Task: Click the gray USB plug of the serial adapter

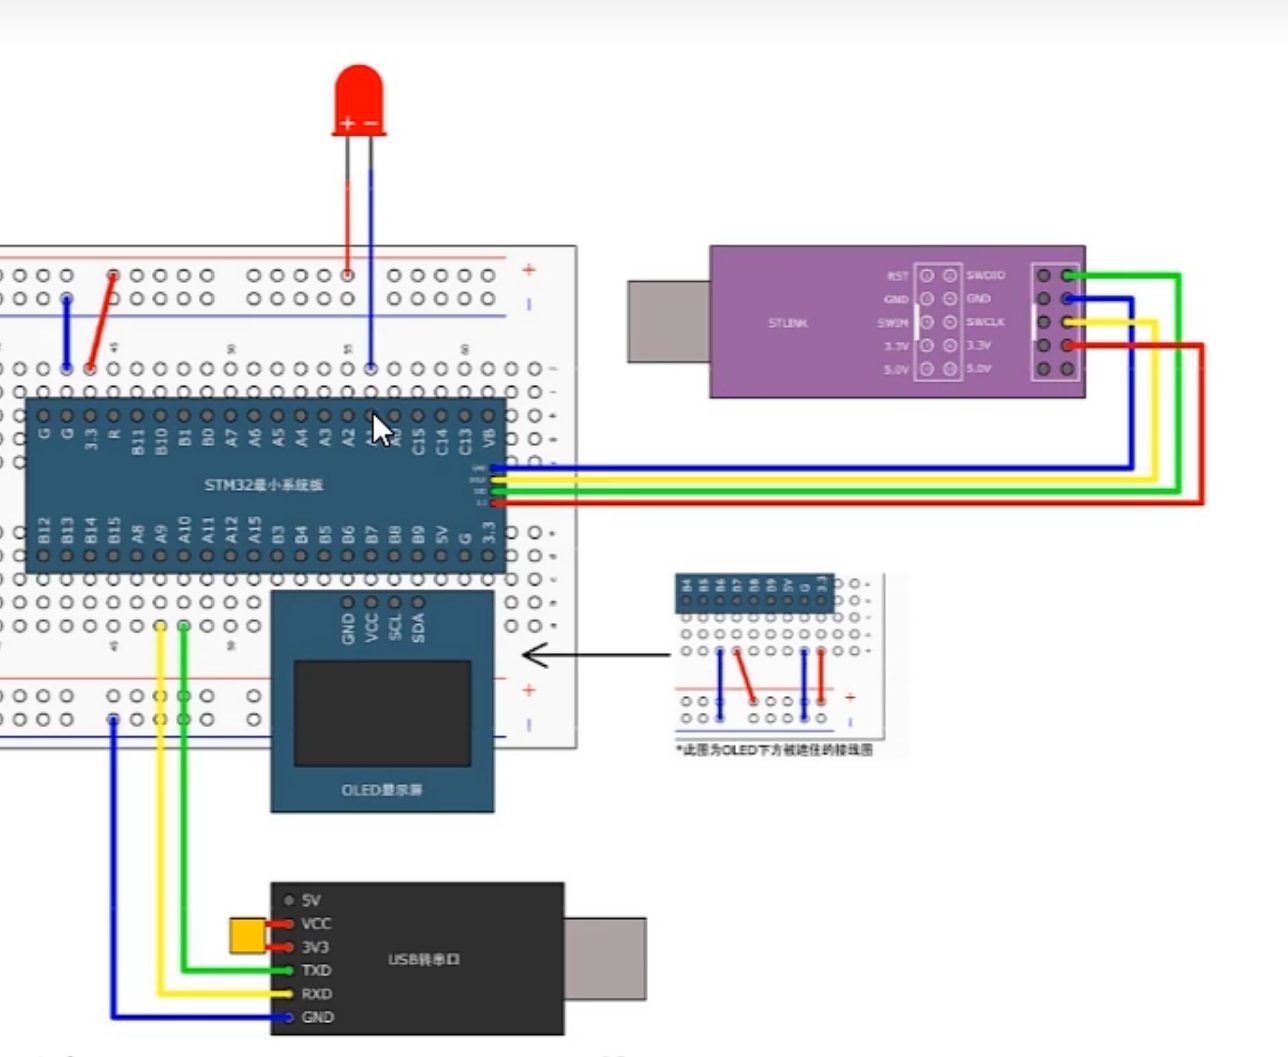Action: pyautogui.click(x=605, y=958)
